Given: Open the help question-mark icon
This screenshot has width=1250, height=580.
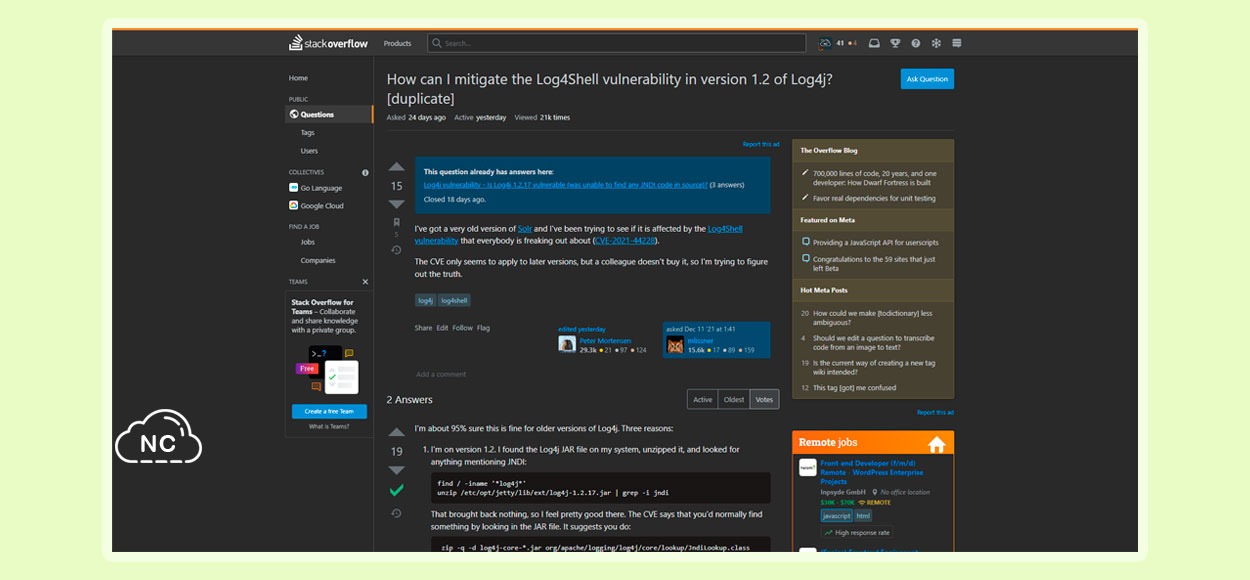Looking at the screenshot, I should tap(915, 43).
